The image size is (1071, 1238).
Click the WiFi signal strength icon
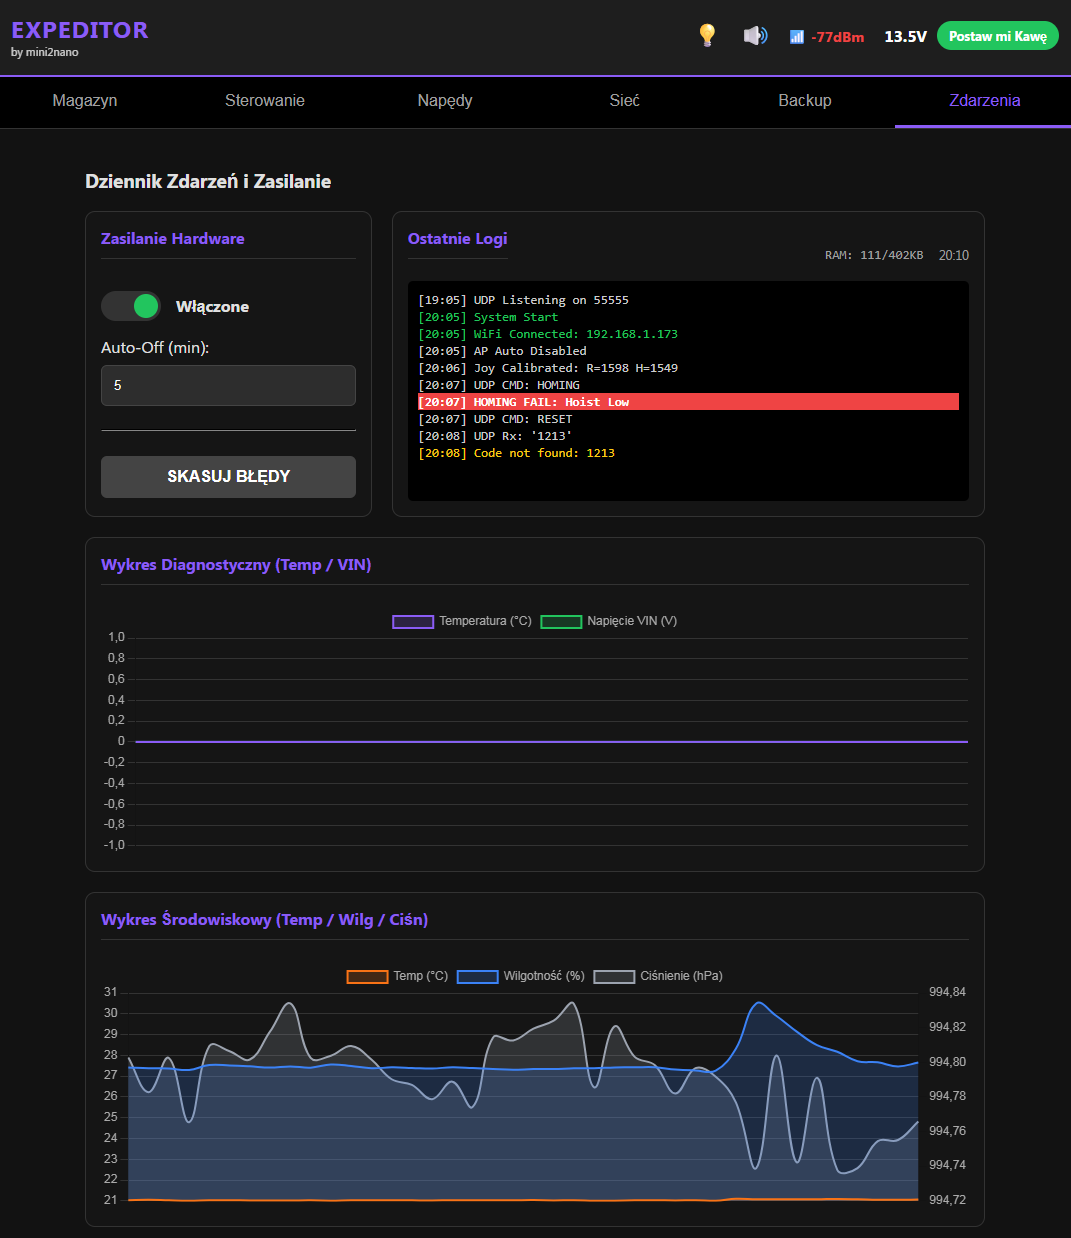pyautogui.click(x=797, y=37)
